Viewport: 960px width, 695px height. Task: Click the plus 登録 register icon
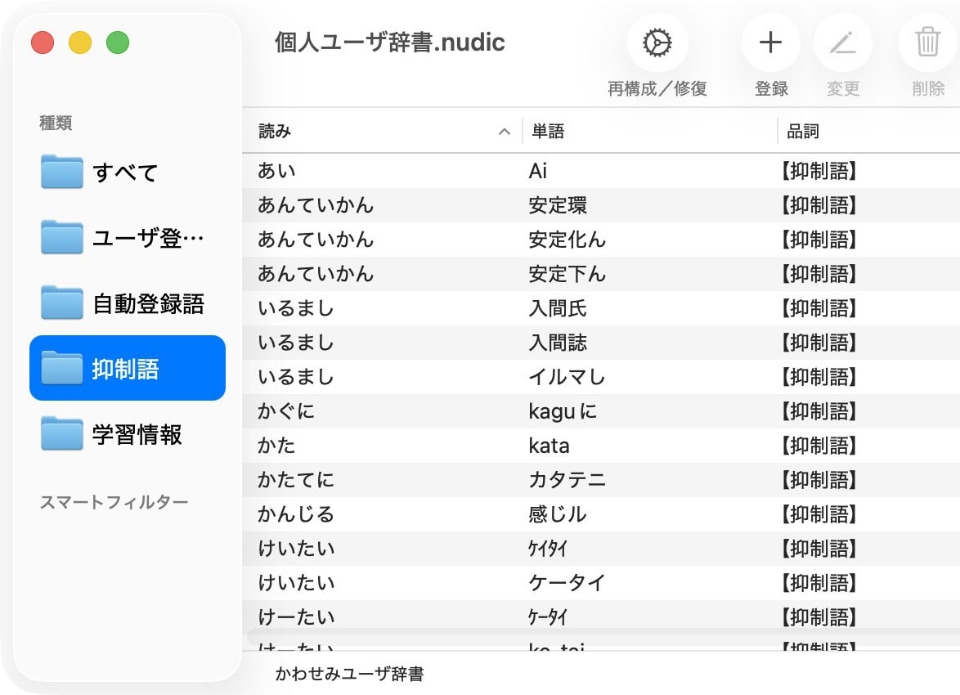click(x=770, y=43)
